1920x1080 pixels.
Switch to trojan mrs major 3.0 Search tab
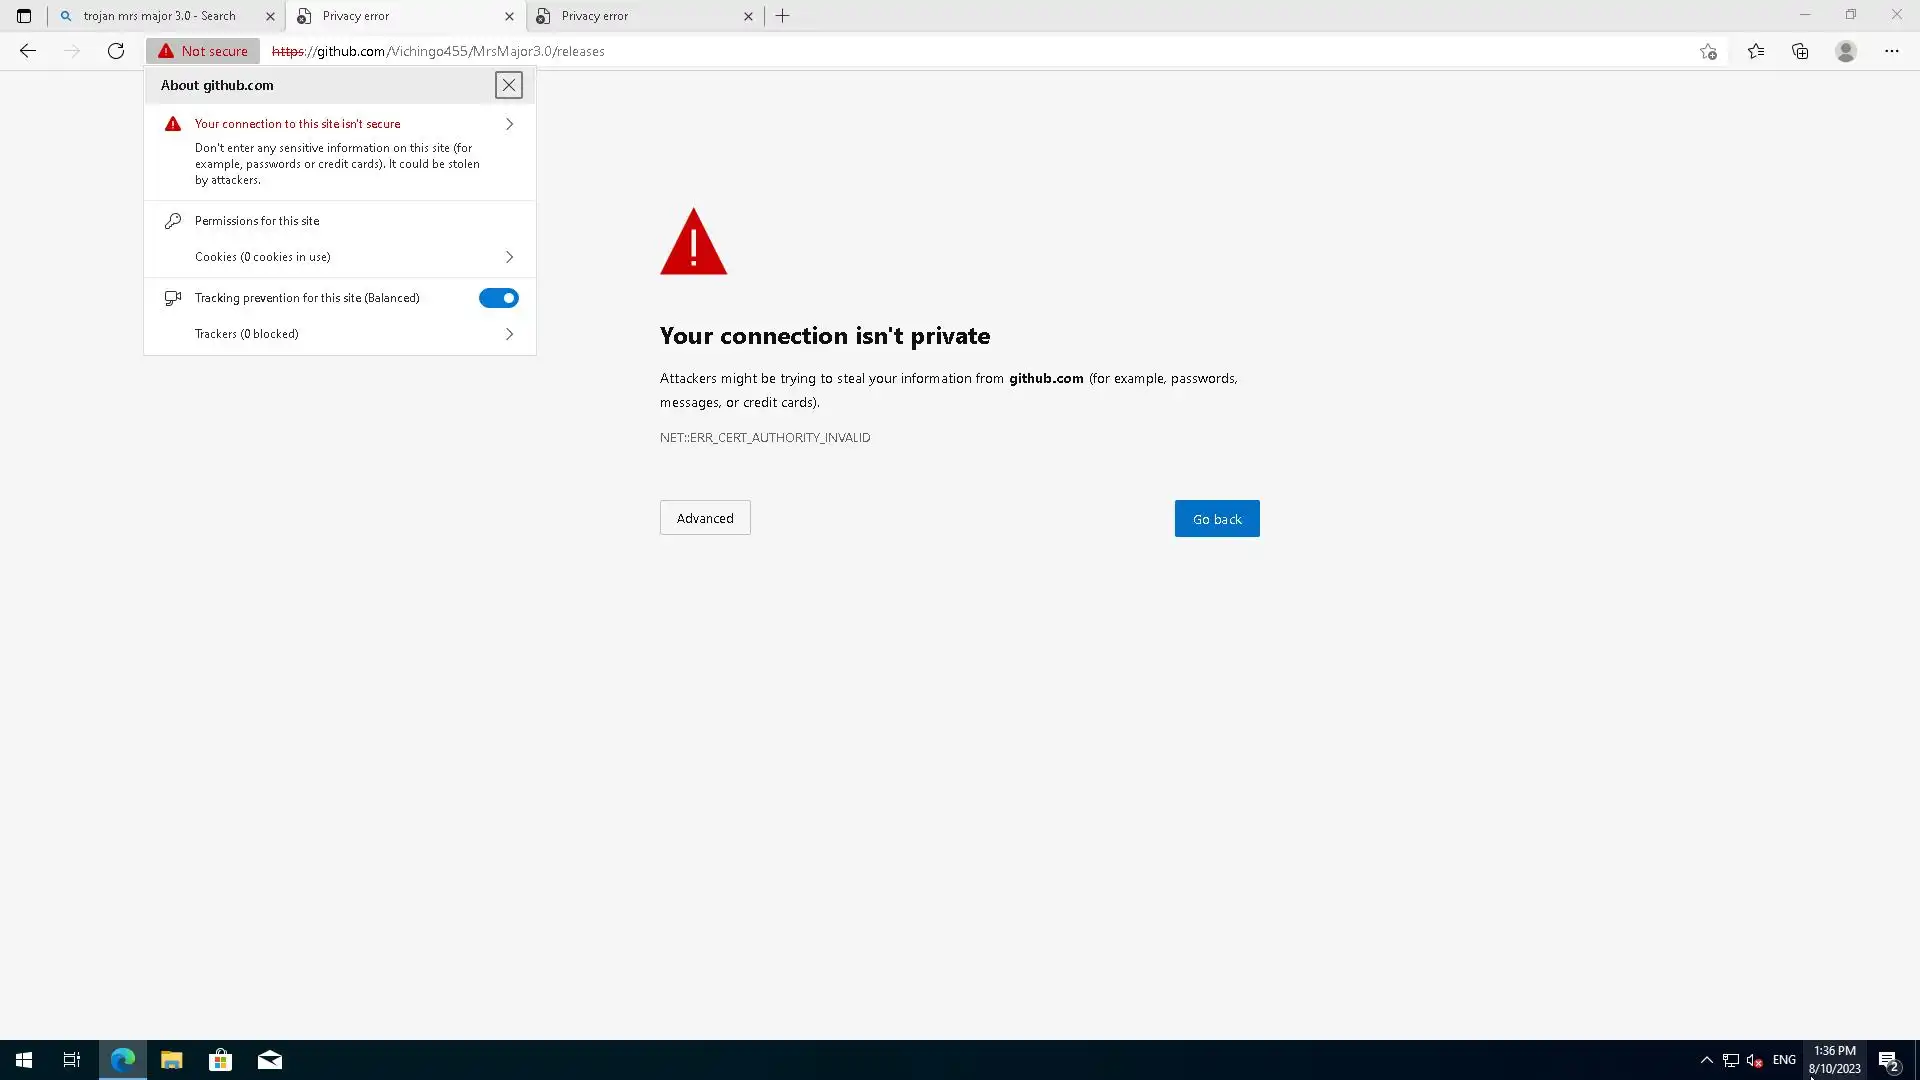(x=160, y=16)
